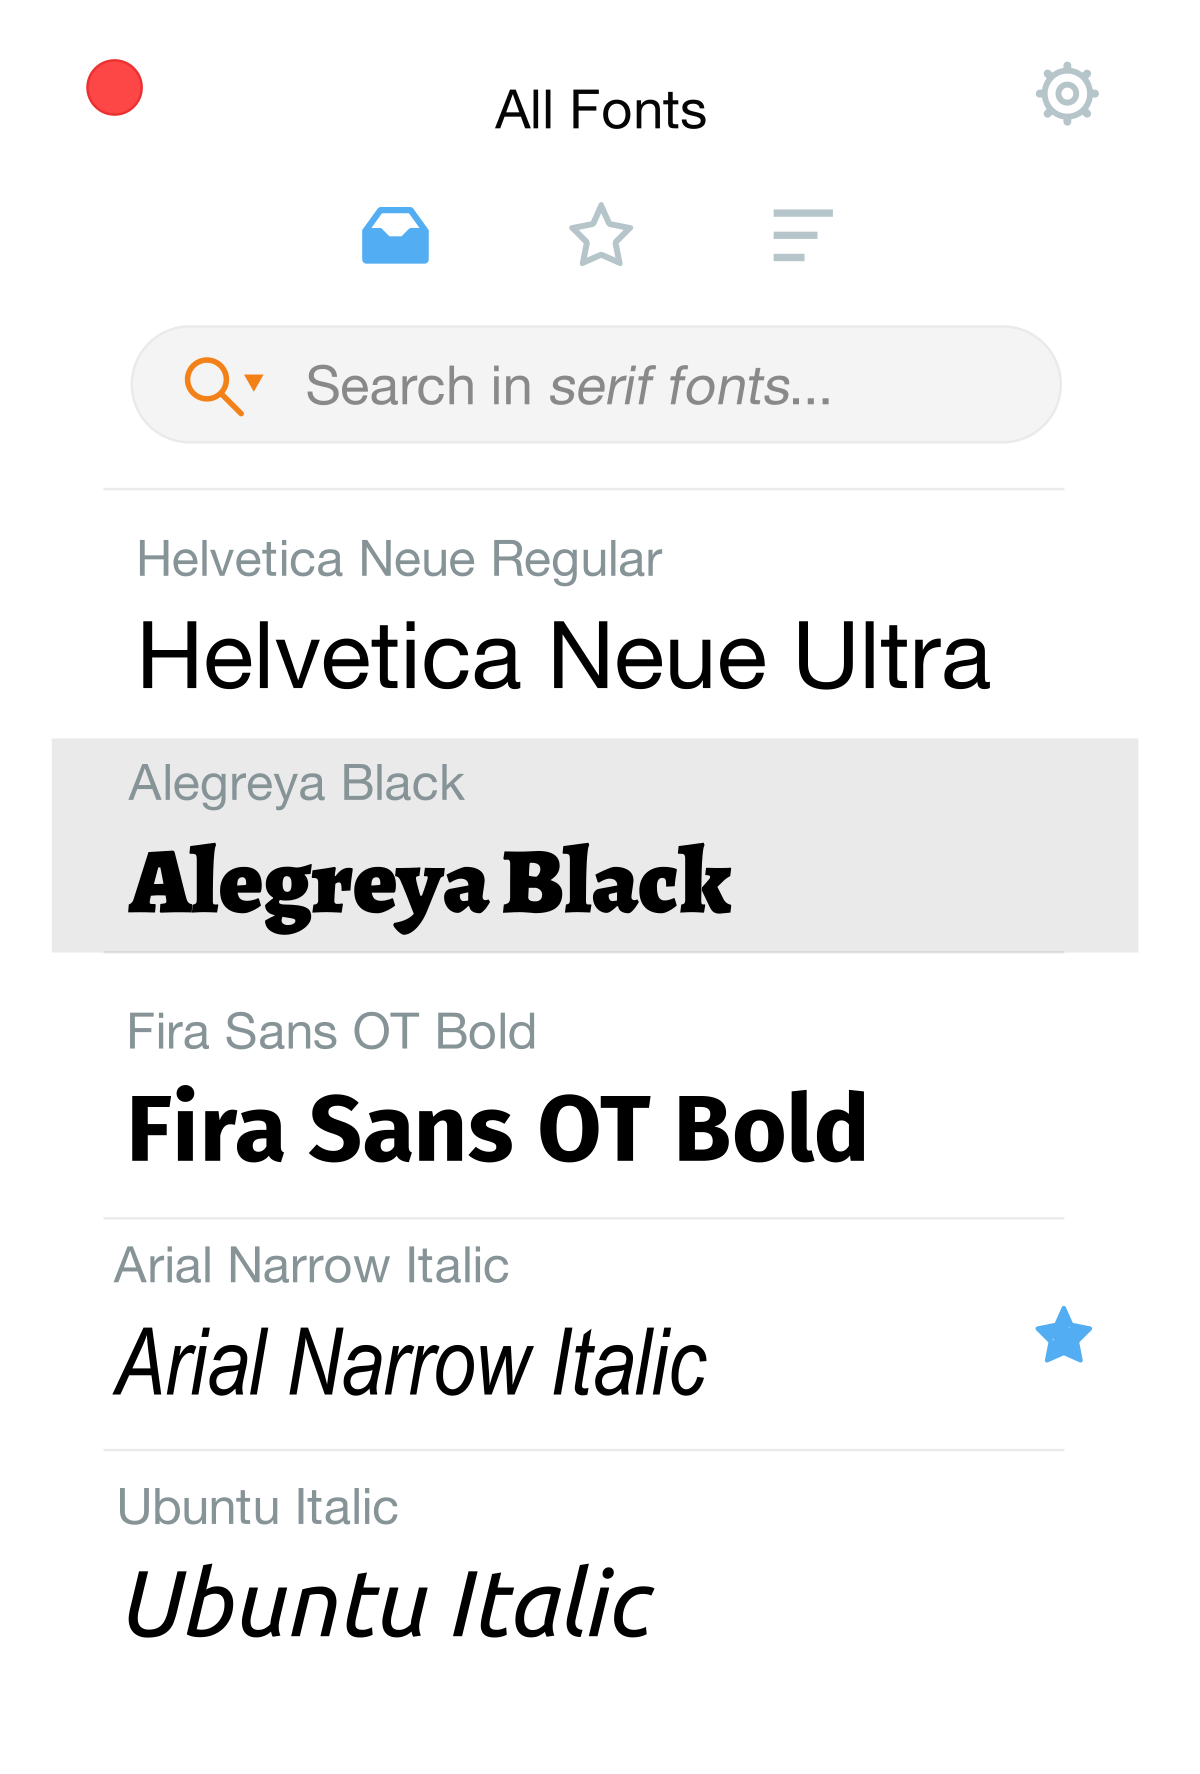Select the Arial Narrow Italic preview text
Screen dimensions: 1200x1774
tap(411, 1363)
